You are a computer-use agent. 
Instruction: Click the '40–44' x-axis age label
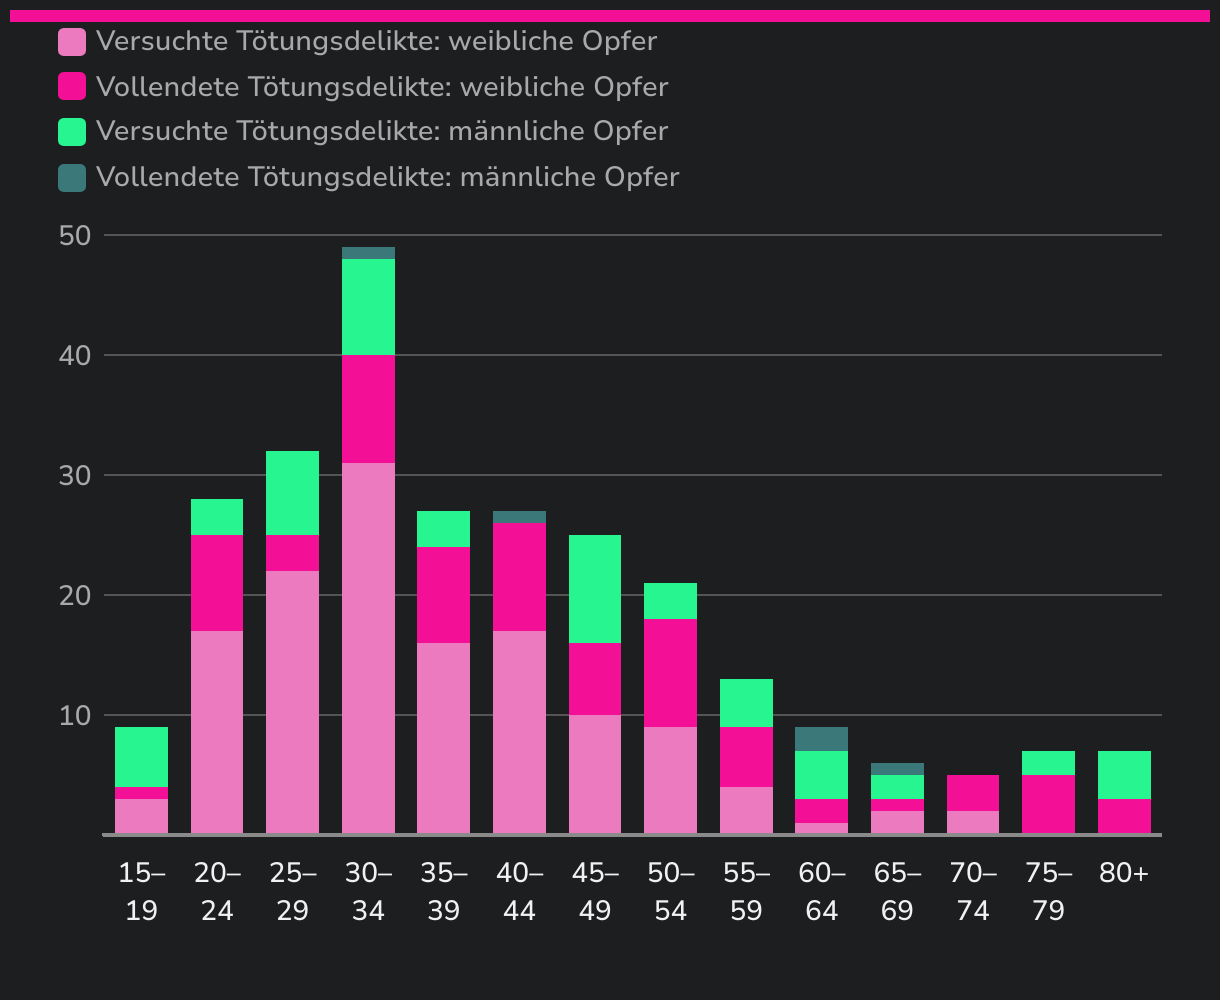coord(520,892)
